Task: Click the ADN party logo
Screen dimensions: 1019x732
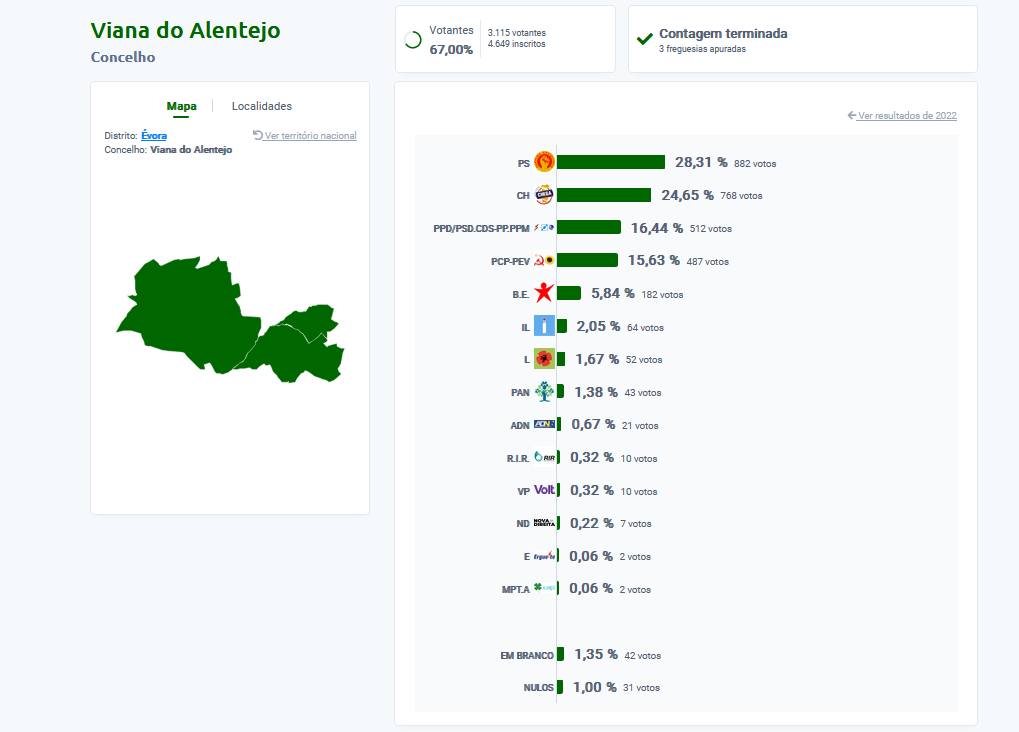Action: (544, 424)
